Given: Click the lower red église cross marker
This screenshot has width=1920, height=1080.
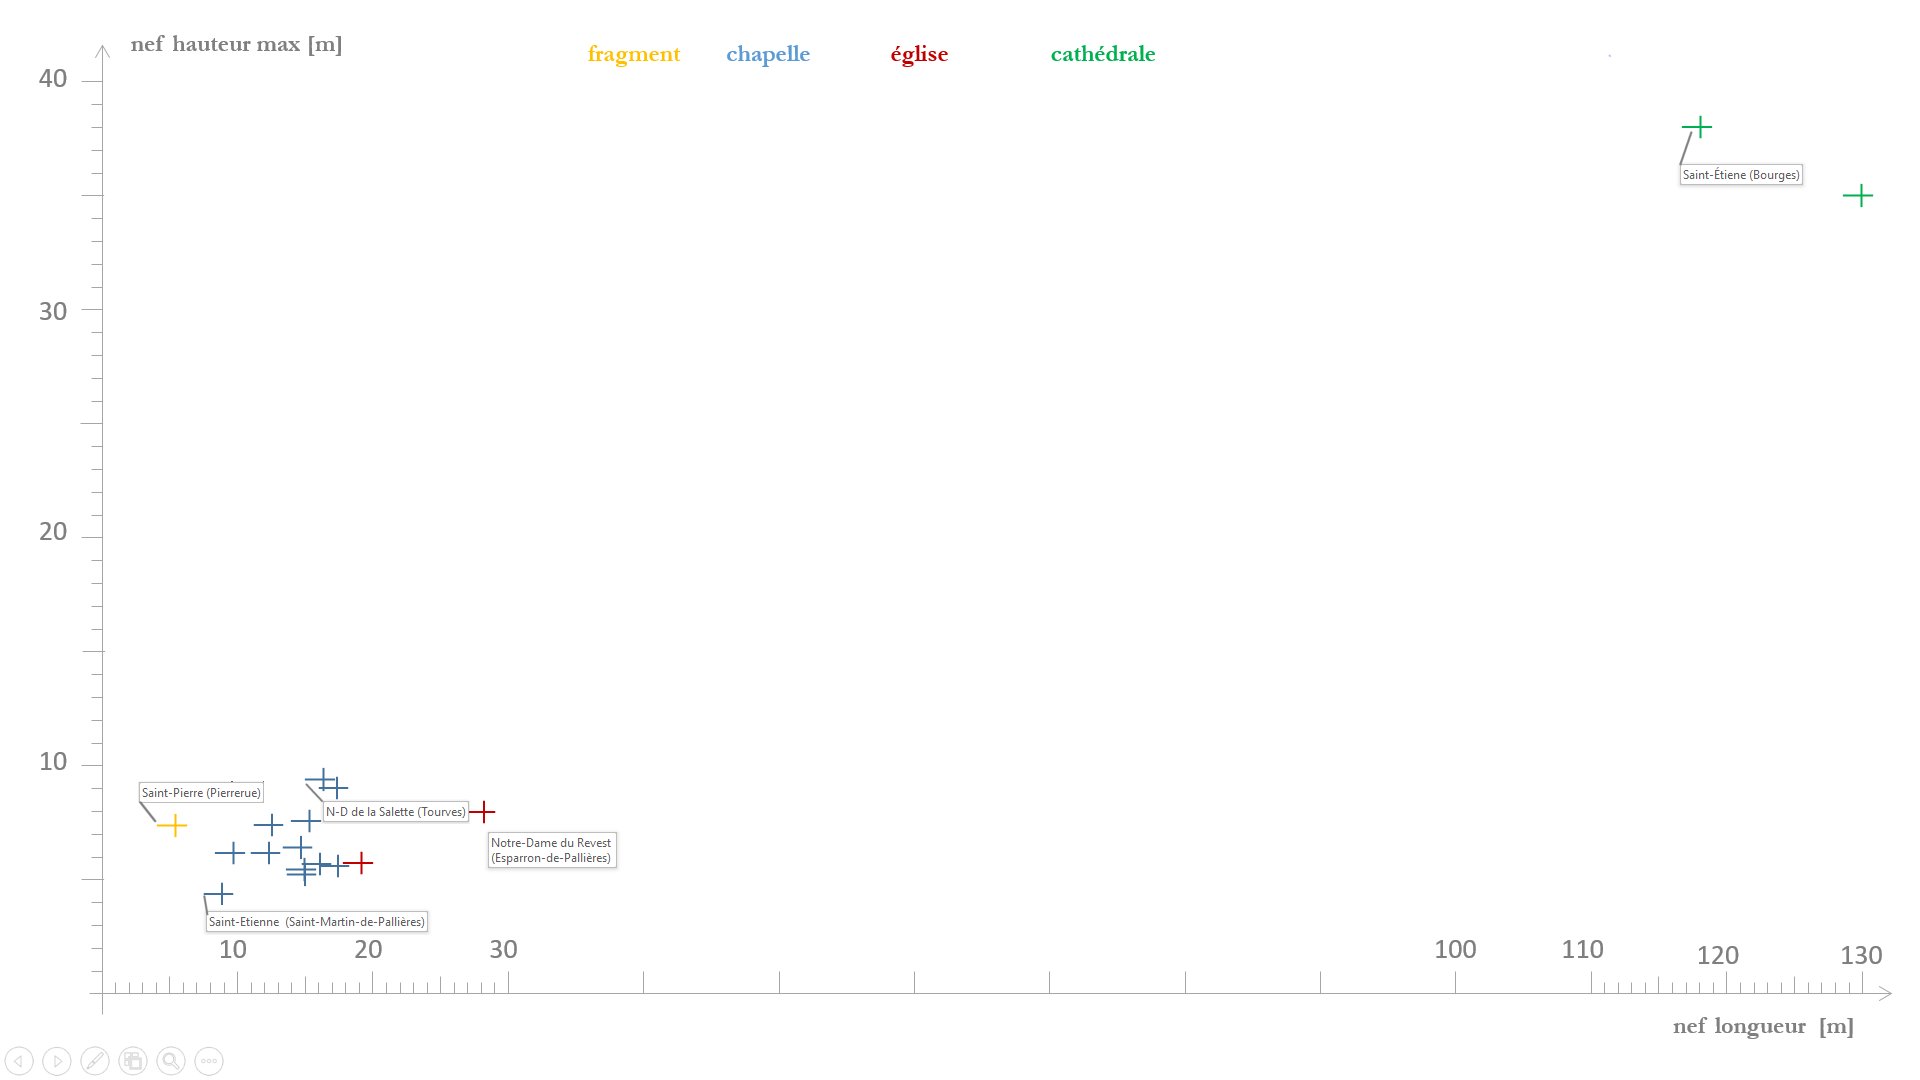Looking at the screenshot, I should coord(359,862).
